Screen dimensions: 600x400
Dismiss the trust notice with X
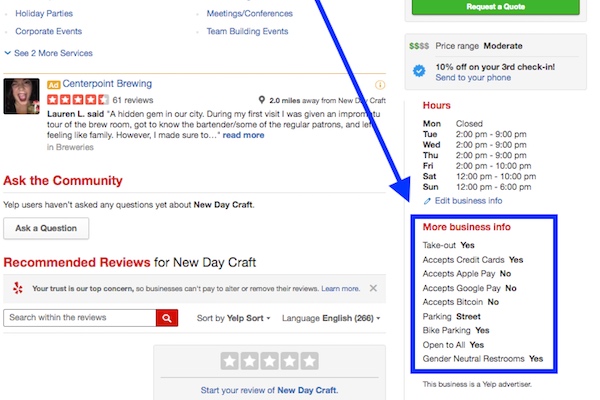tap(373, 288)
